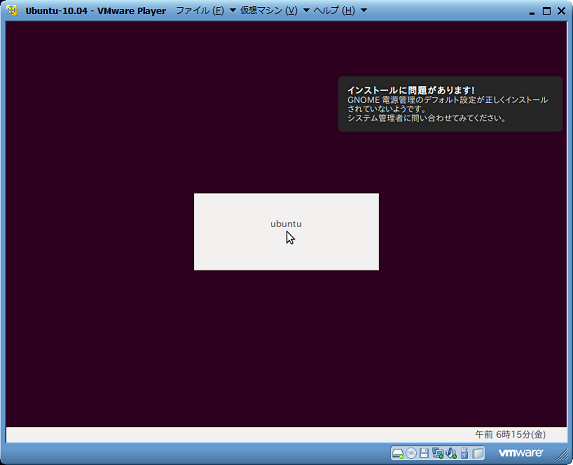Click the インストールに問題があります notification bubble

point(450,104)
